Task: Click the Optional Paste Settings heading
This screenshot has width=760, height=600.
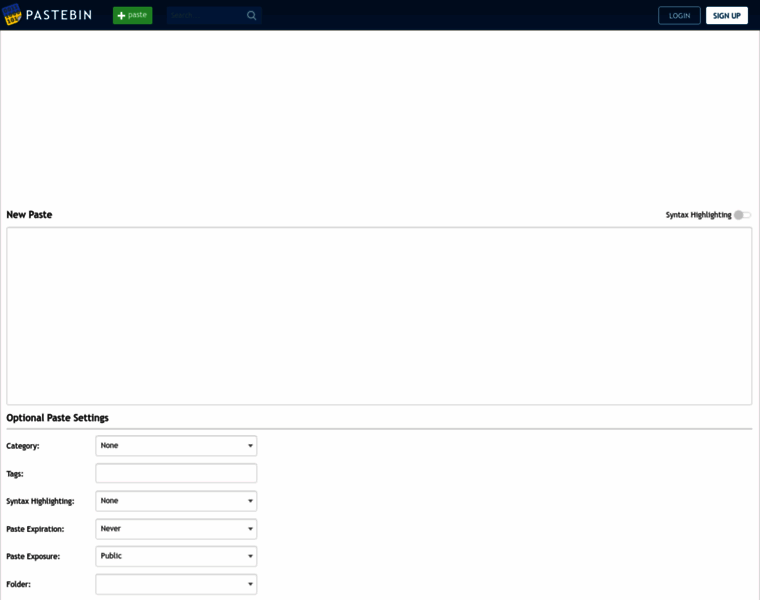Action: tap(57, 418)
